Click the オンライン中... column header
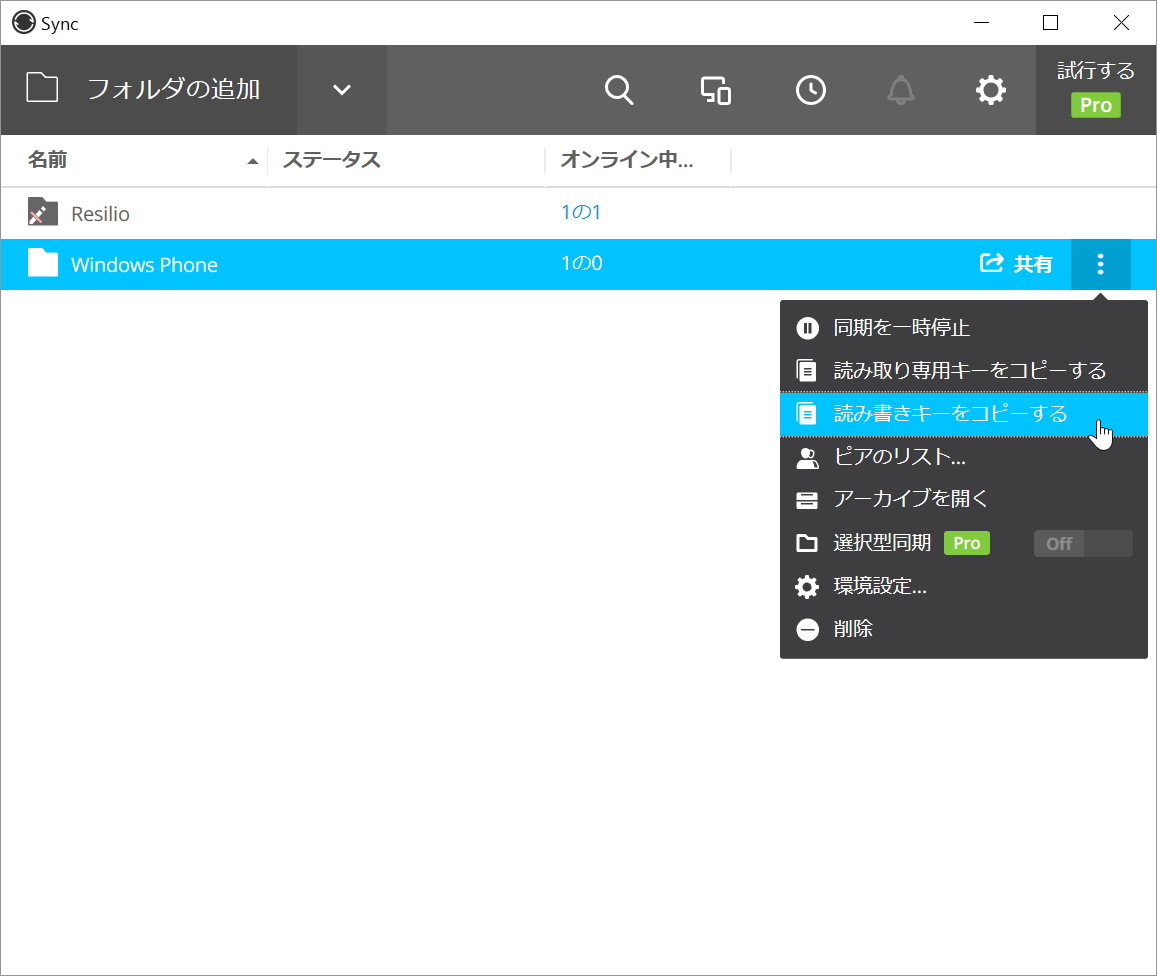The image size is (1157, 976). click(626, 160)
